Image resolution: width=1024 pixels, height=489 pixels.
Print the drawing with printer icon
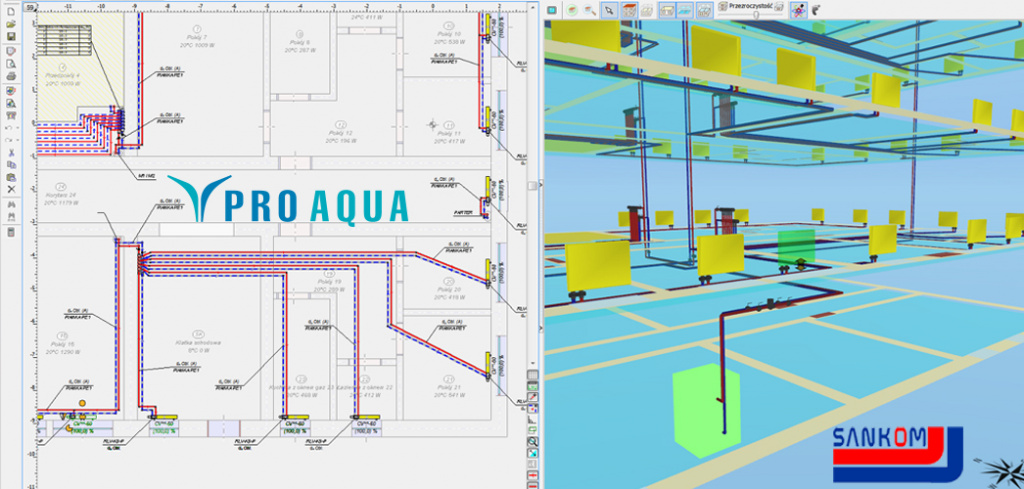(11, 76)
